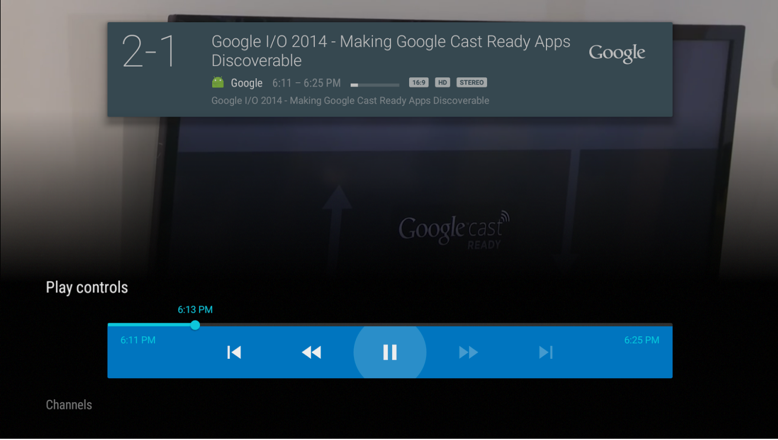Click the timeline scrubber handle
Viewport: 778px width, 440px height.
coord(195,325)
